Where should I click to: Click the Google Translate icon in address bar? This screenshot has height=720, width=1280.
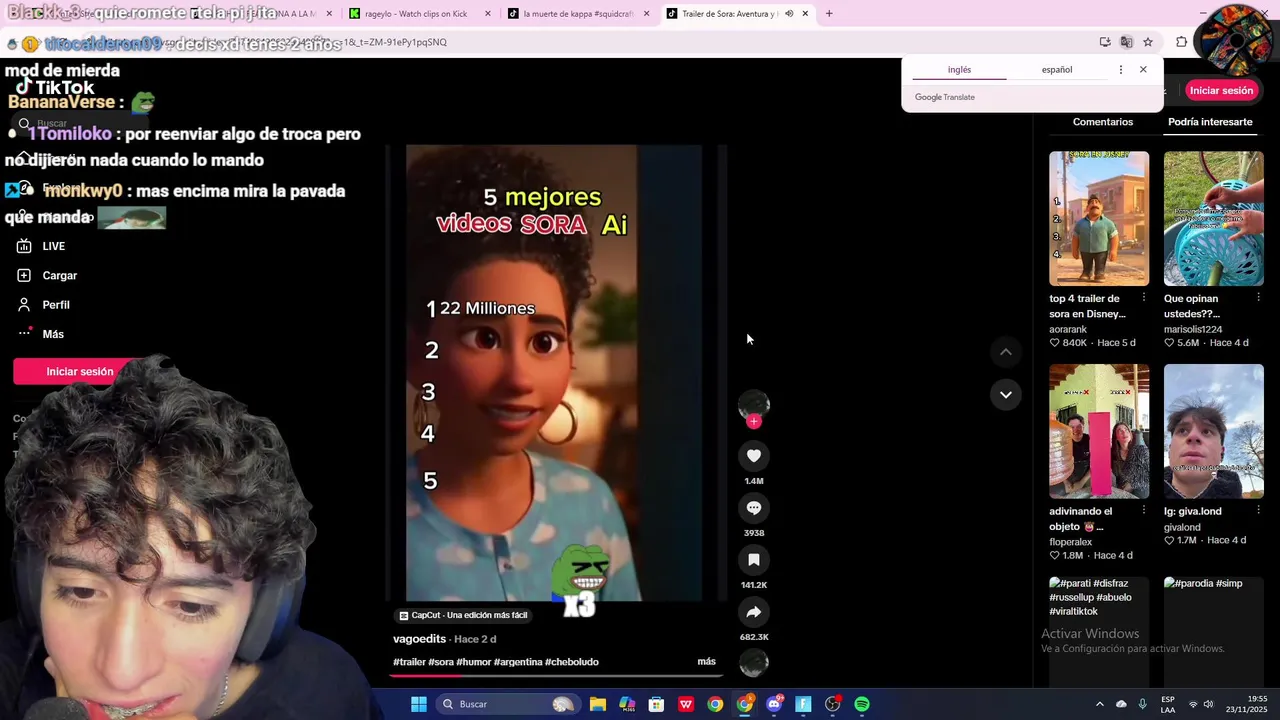coord(1126,42)
